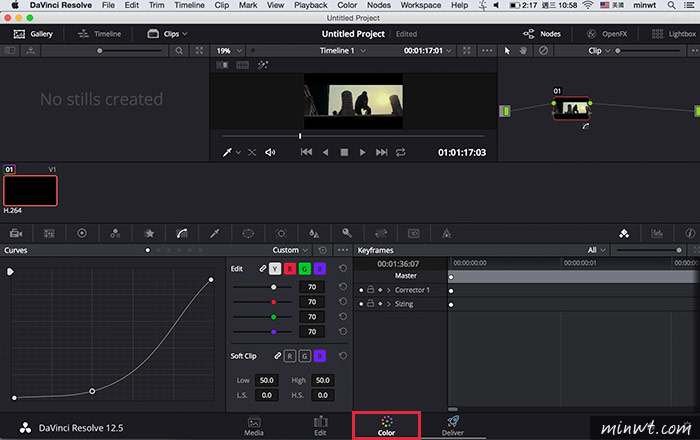Image resolution: width=700 pixels, height=440 pixels.
Task: Open the Tracker palette icon
Action: pos(281,233)
